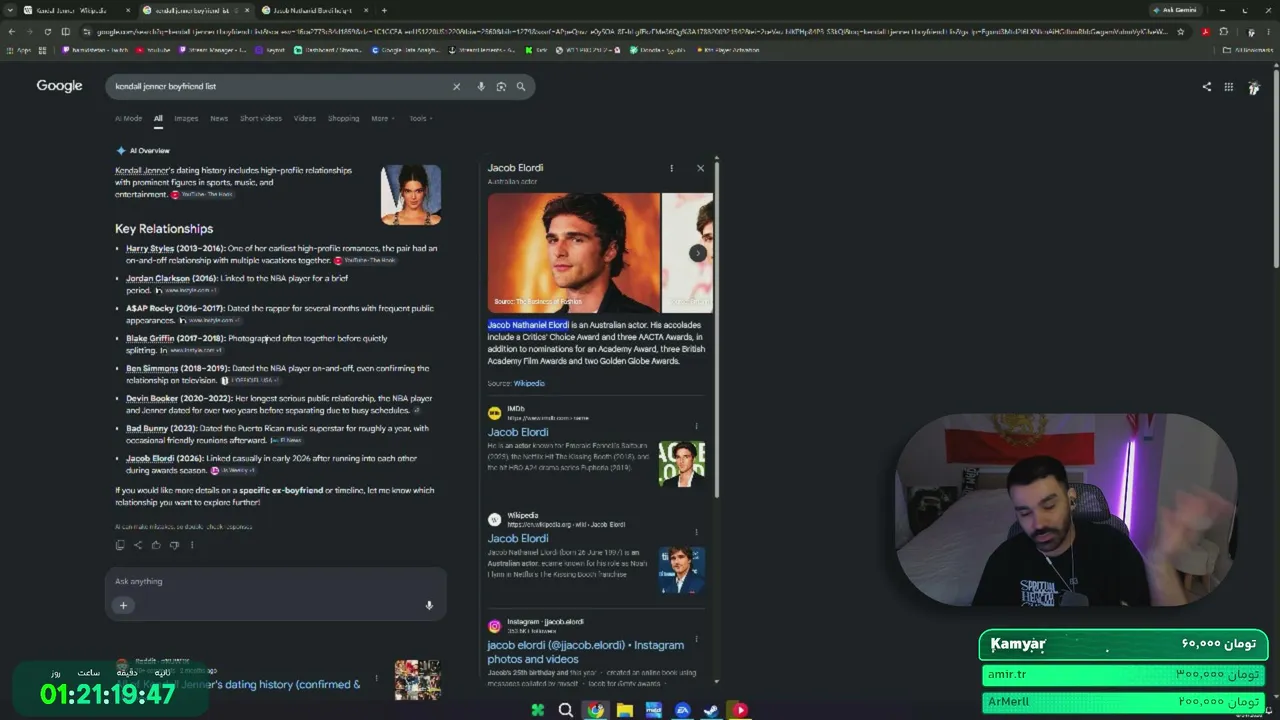Go to the Google logo homepage
The height and width of the screenshot is (720, 1280).
click(x=60, y=86)
